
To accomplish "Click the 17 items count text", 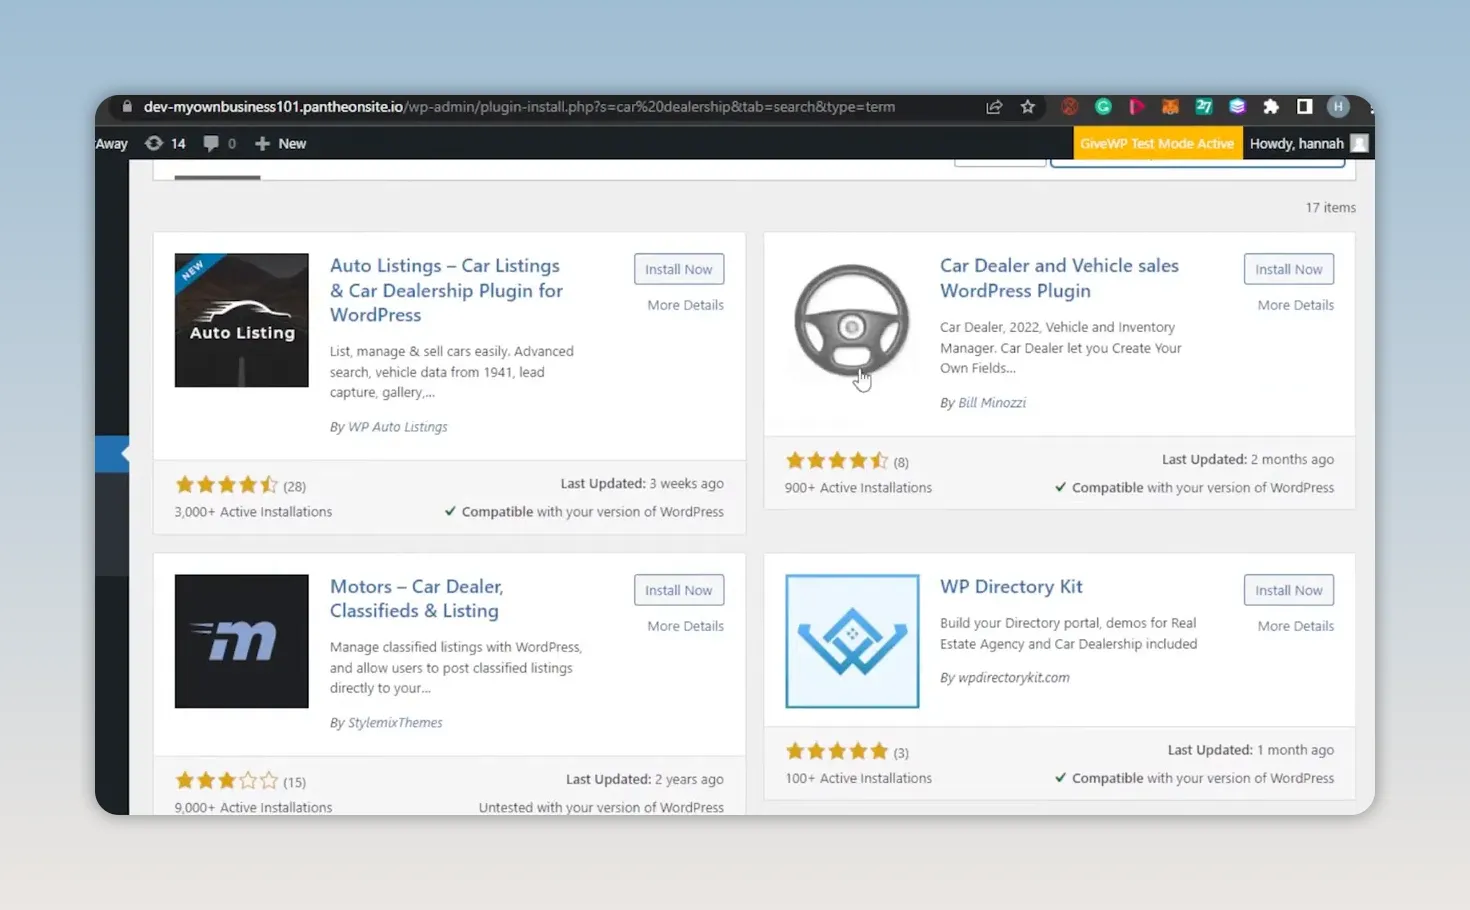I will click(x=1330, y=208).
